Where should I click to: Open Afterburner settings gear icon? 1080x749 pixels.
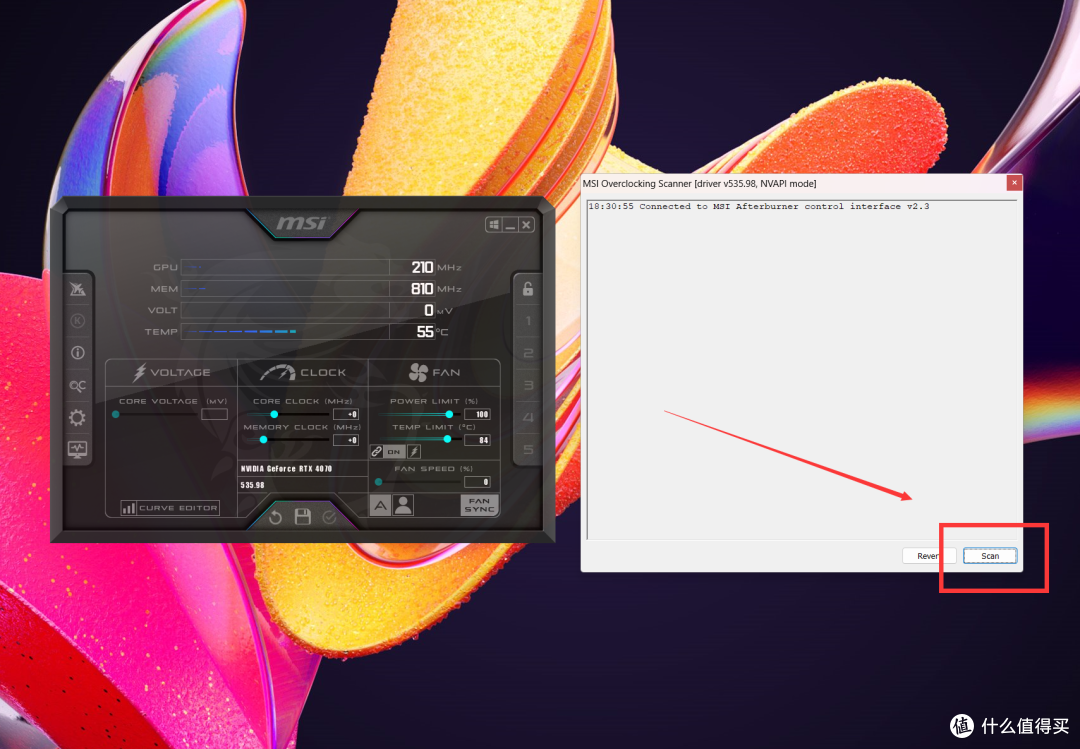coord(77,418)
